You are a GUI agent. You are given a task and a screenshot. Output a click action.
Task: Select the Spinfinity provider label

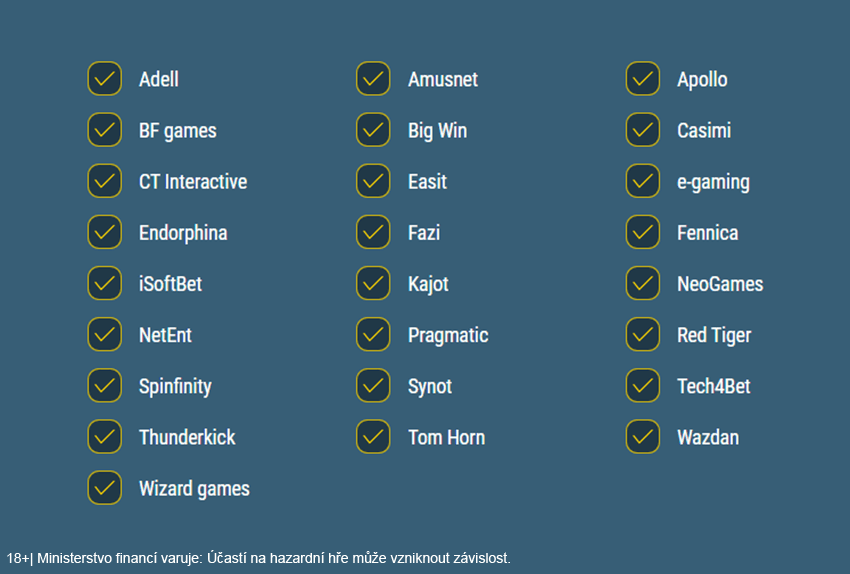(x=175, y=386)
